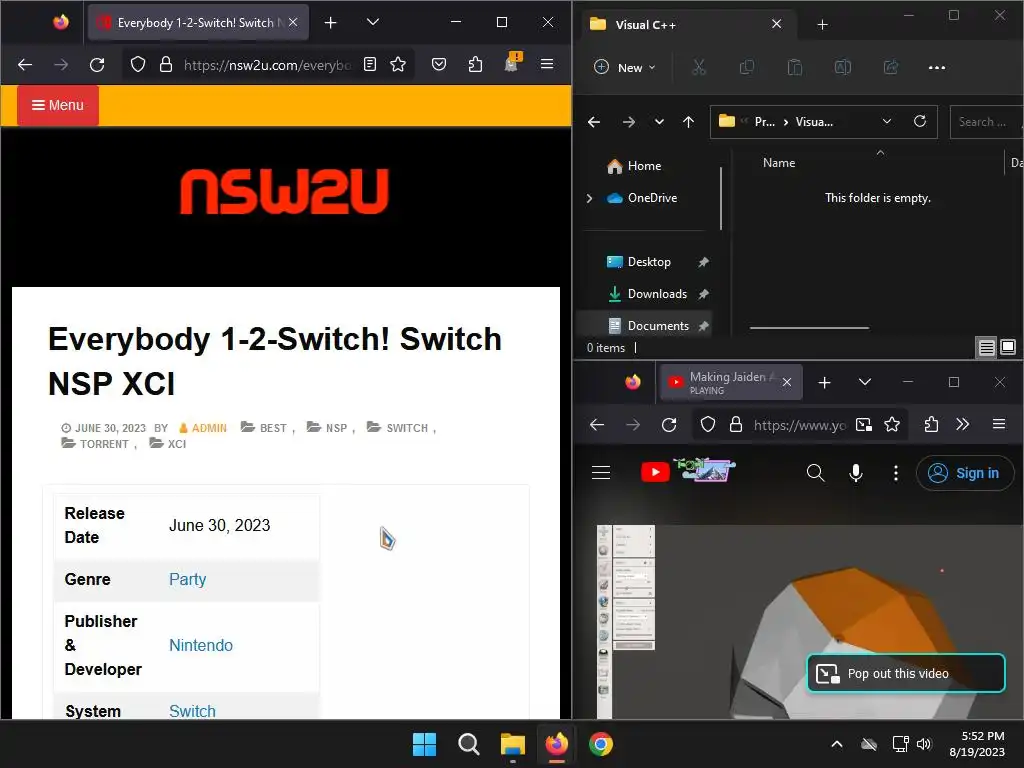This screenshot has height=768, width=1024.
Task: Select Desktop in Explorer navigation pane
Action: (x=649, y=262)
